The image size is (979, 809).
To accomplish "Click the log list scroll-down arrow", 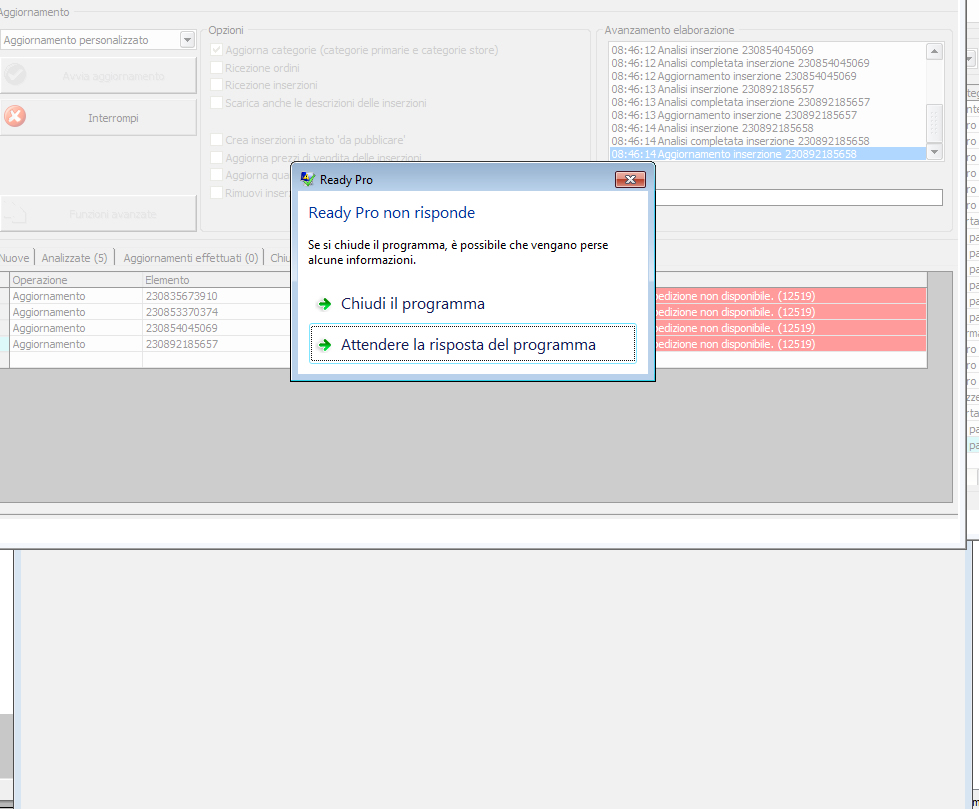I will click(934, 152).
